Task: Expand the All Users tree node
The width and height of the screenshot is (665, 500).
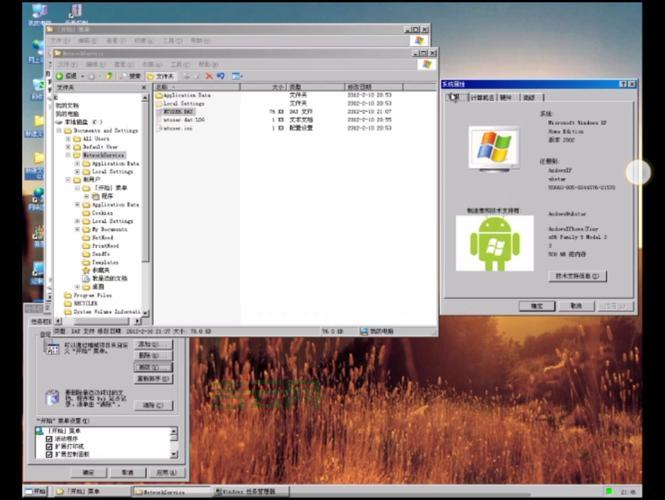Action: (68, 139)
